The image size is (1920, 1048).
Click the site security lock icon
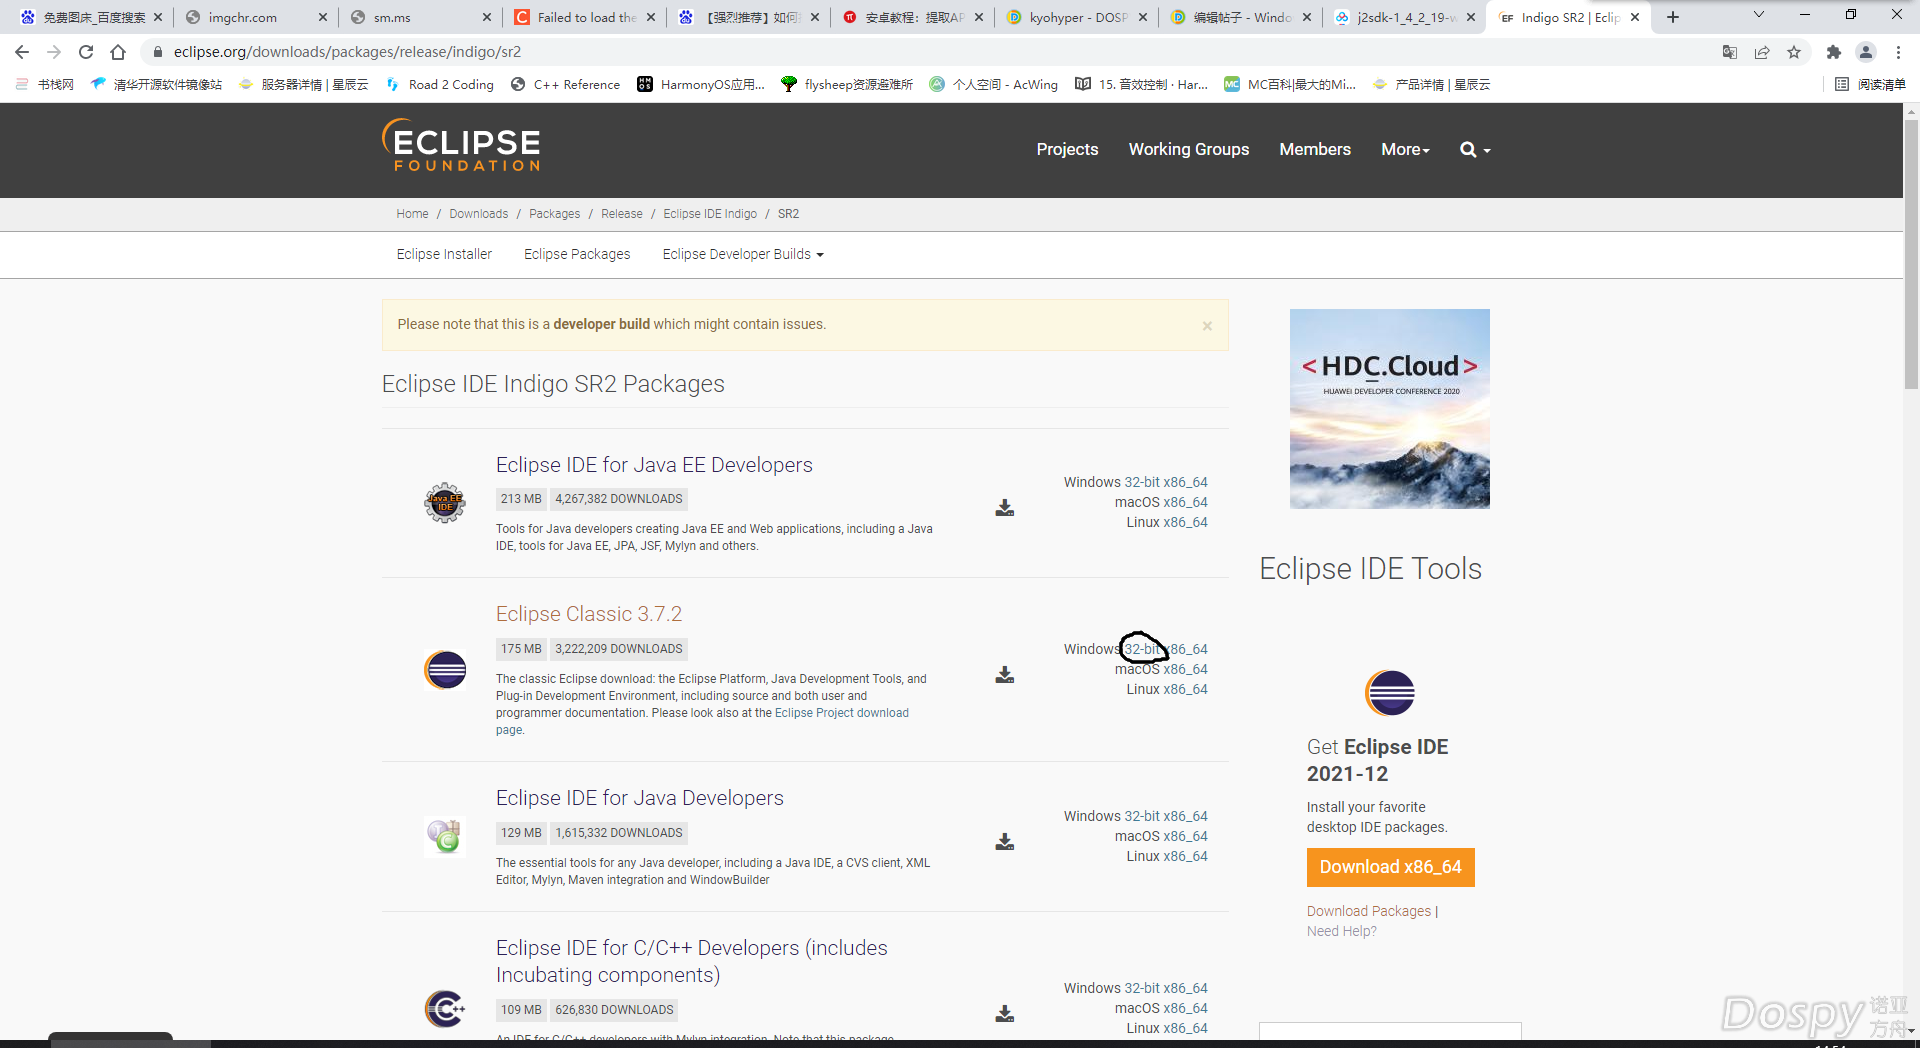pos(157,52)
